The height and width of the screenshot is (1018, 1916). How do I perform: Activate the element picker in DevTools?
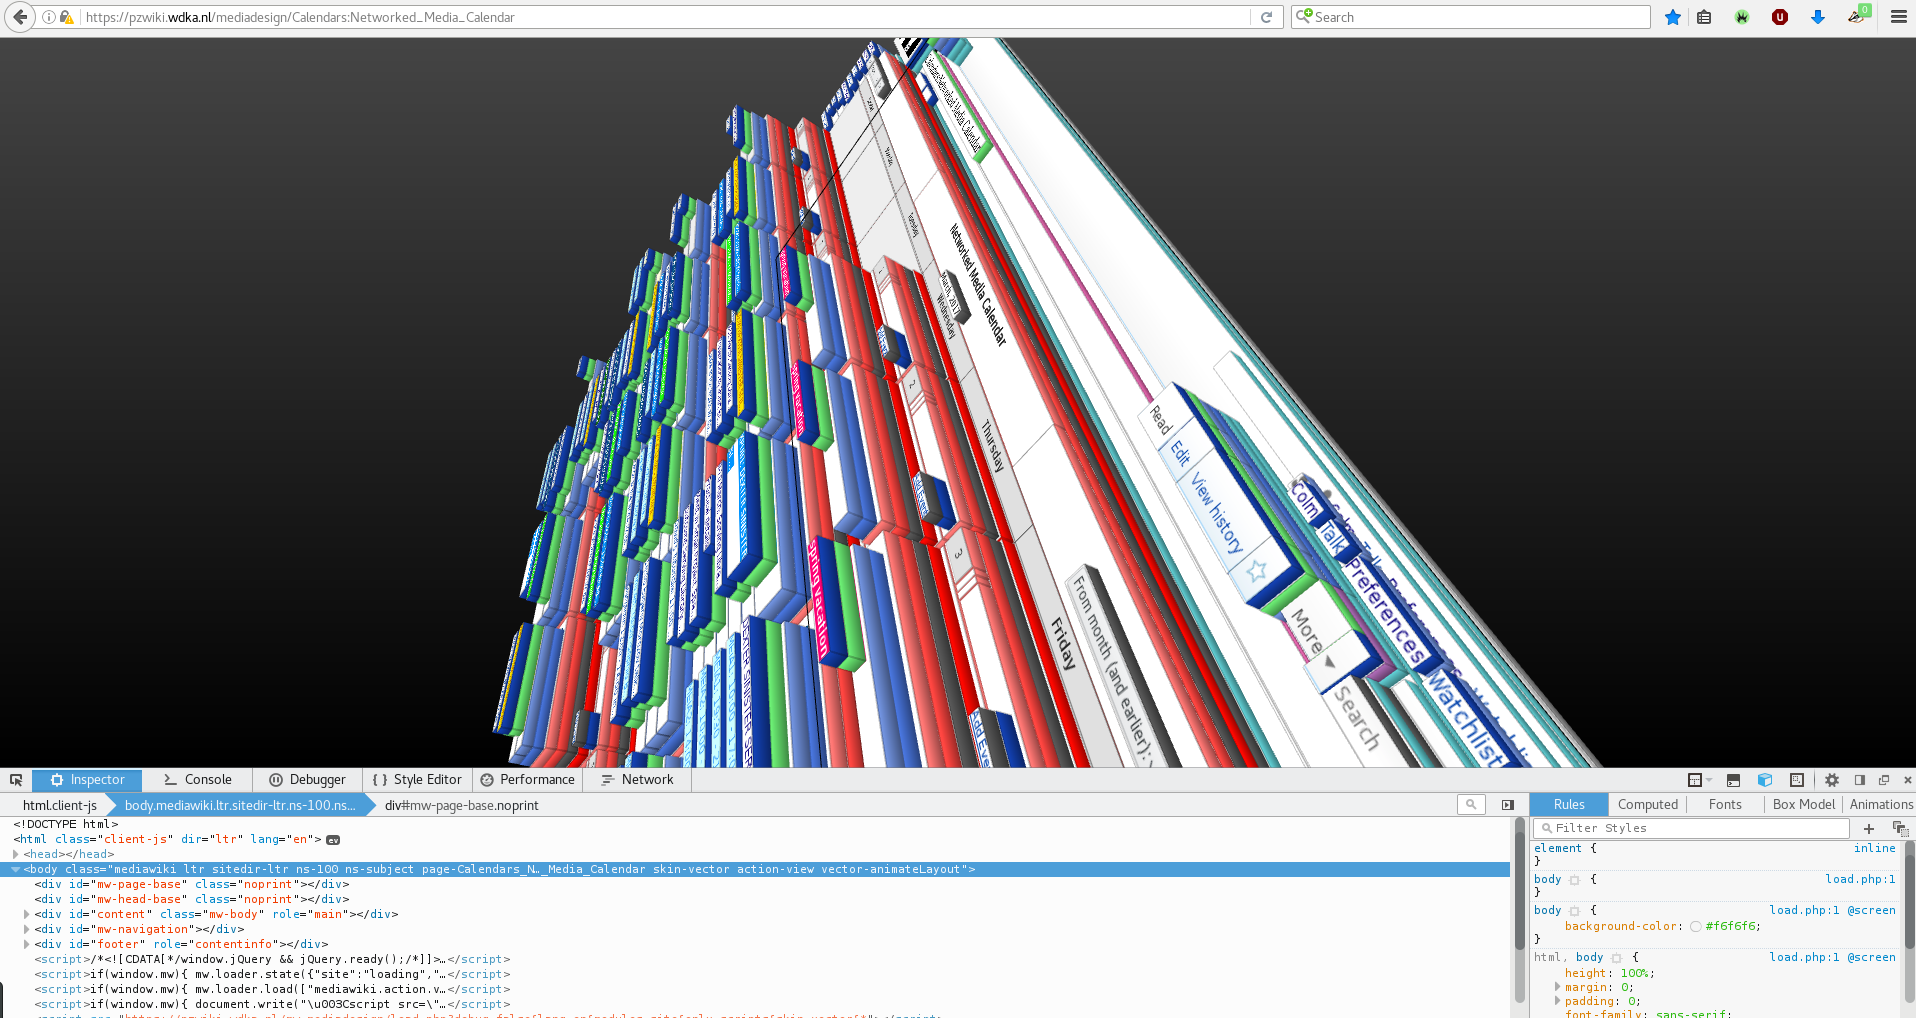(x=16, y=779)
